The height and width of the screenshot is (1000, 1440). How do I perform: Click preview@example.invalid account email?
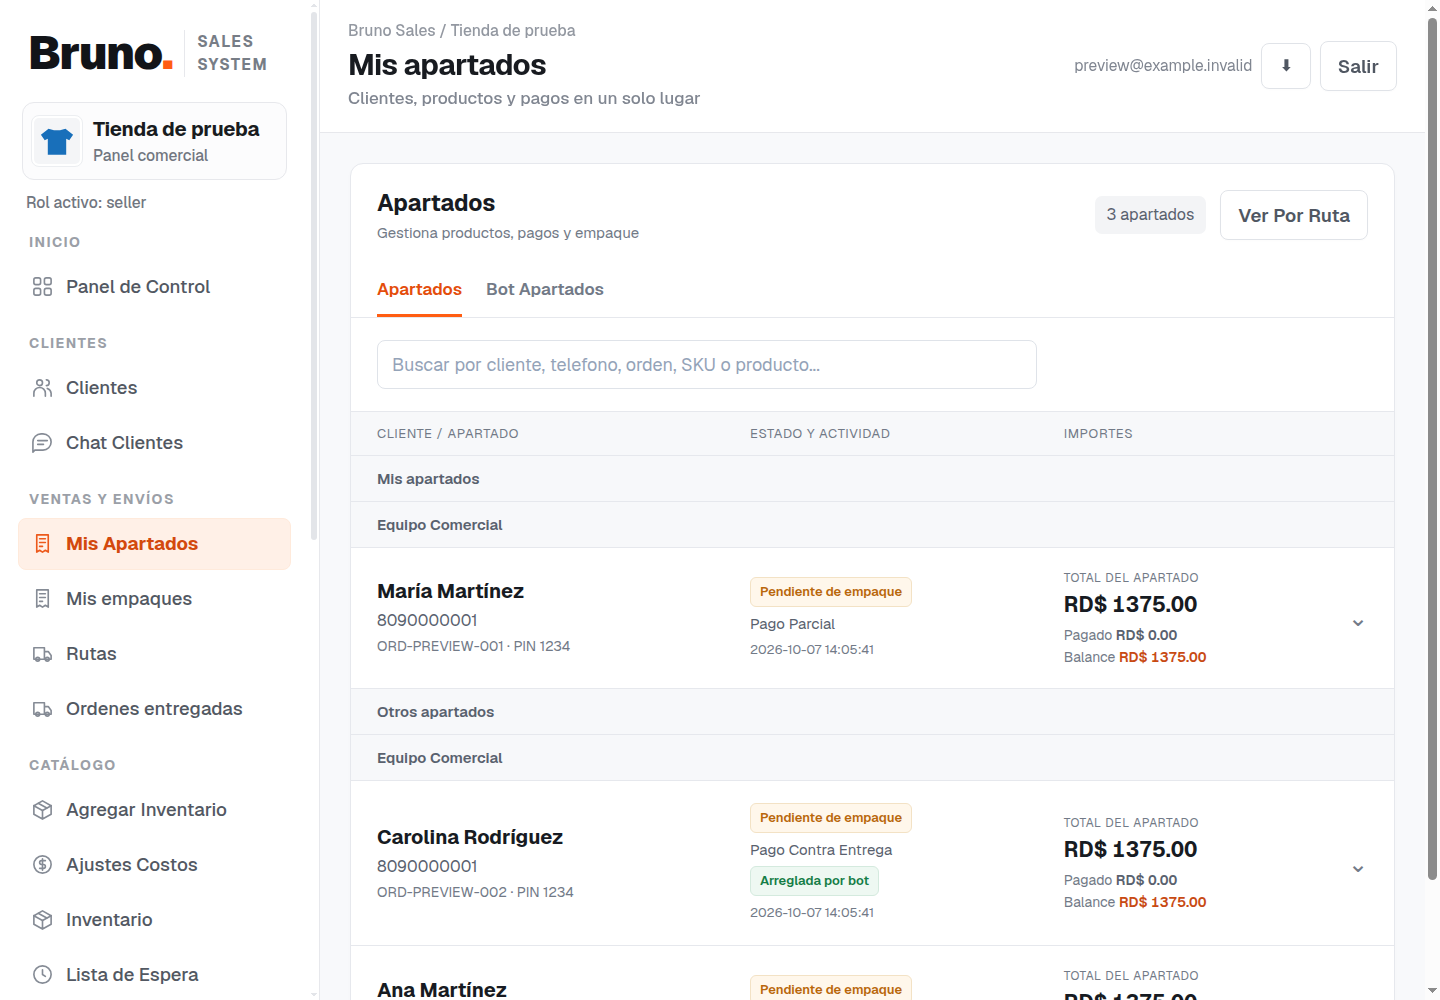click(x=1163, y=66)
